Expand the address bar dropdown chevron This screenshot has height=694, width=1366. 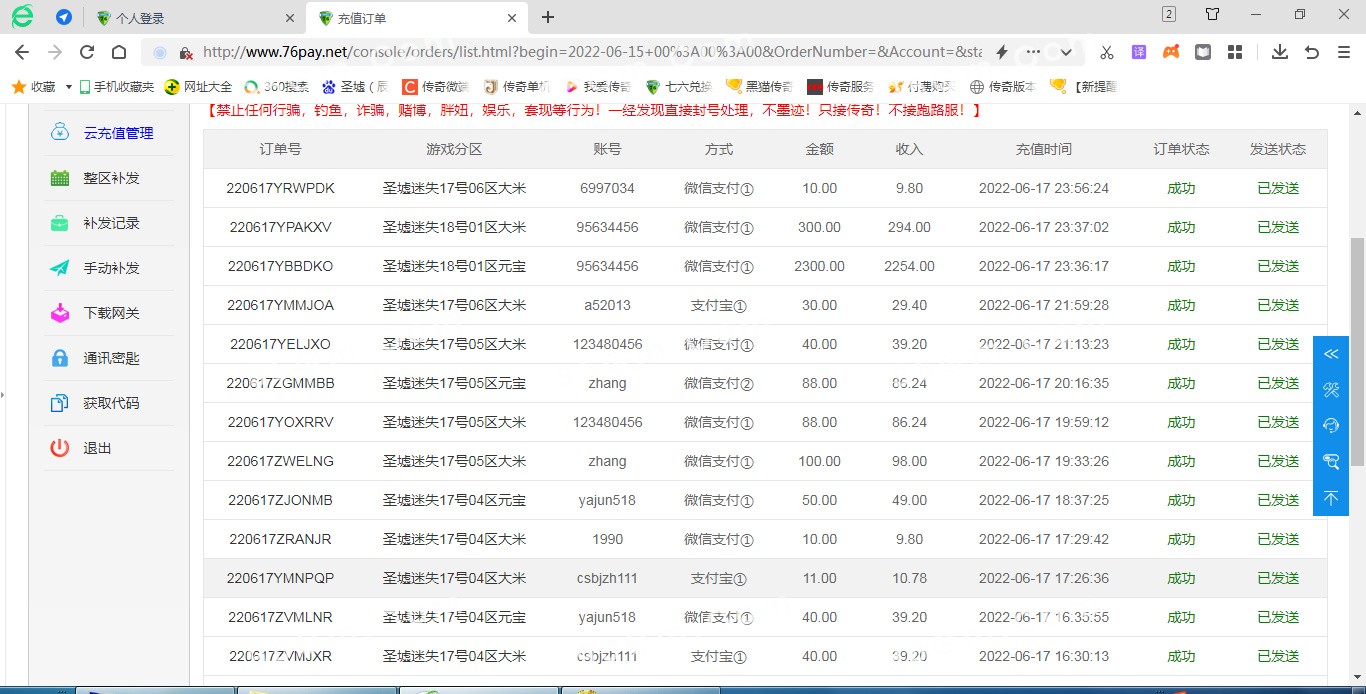1067,52
